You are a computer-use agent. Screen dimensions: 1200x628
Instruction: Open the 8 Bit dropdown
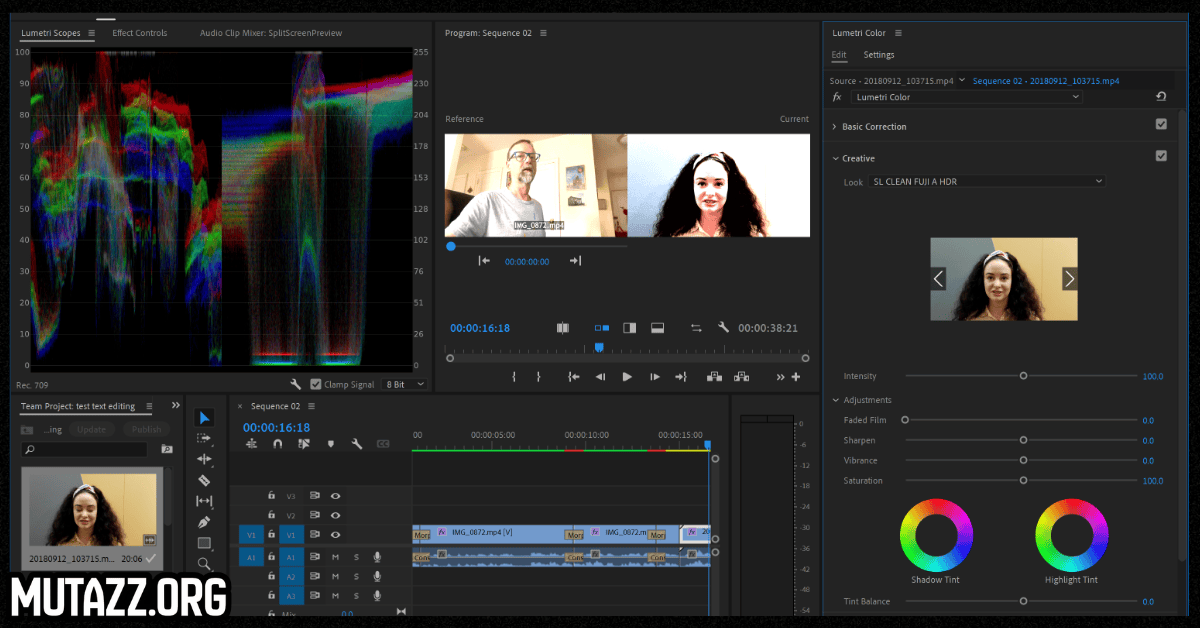pos(405,384)
